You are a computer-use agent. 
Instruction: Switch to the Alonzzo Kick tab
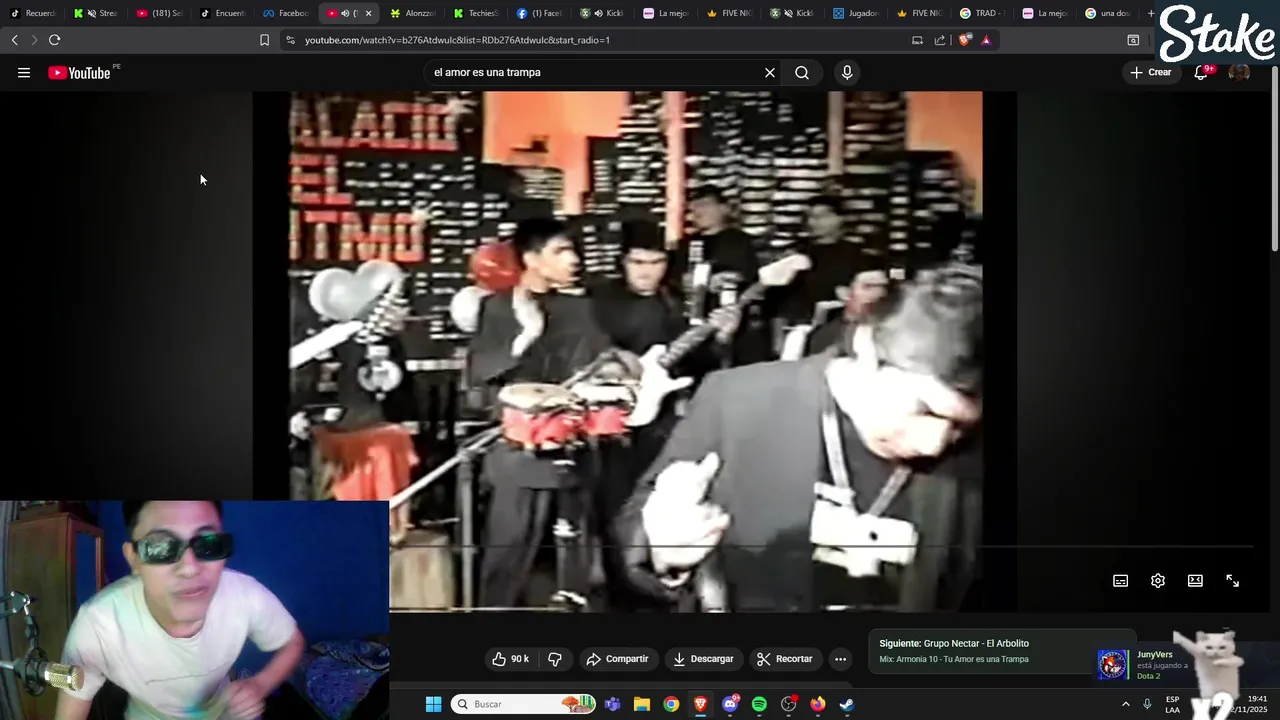(413, 14)
